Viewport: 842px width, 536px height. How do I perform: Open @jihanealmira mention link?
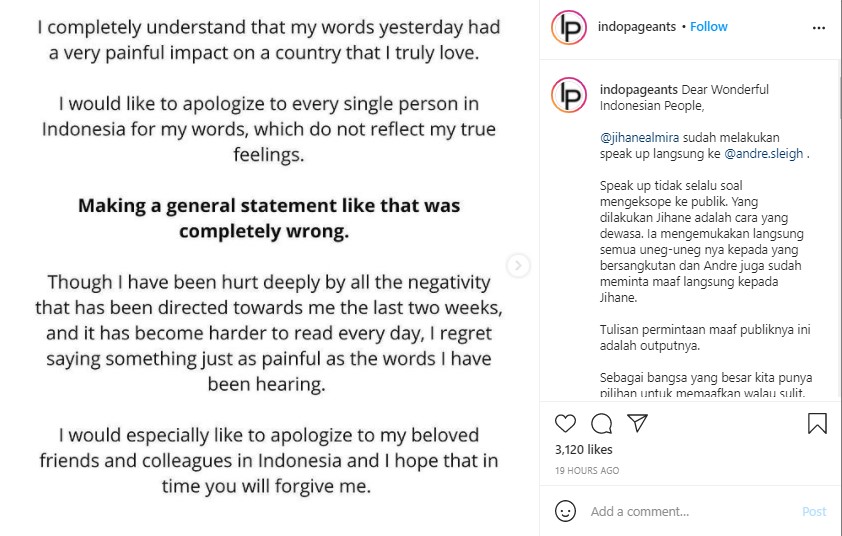click(x=639, y=137)
